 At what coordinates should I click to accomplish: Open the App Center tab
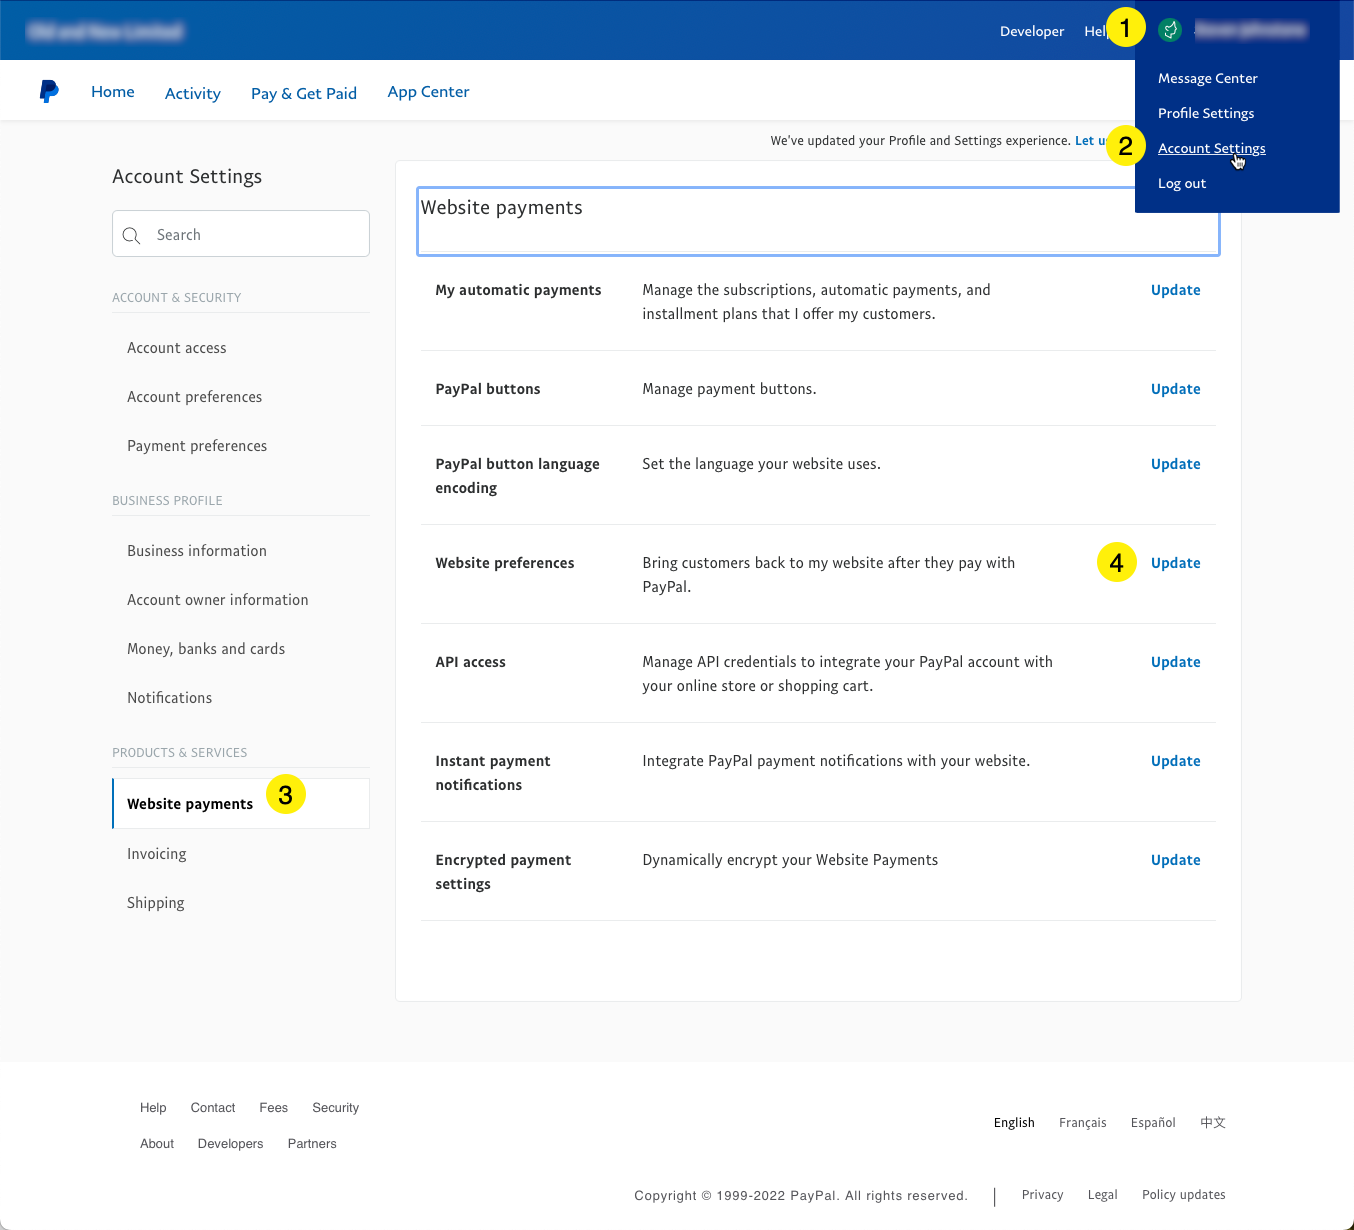point(428,92)
